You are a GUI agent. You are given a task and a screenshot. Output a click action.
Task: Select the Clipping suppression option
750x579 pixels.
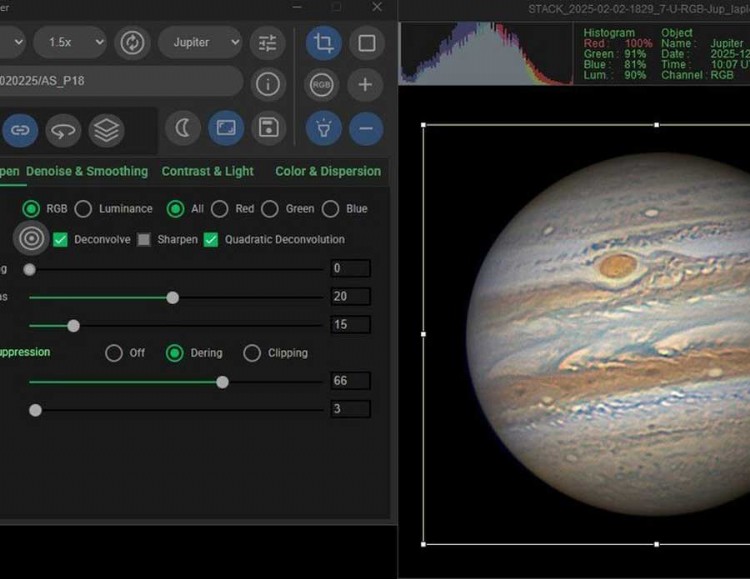252,353
